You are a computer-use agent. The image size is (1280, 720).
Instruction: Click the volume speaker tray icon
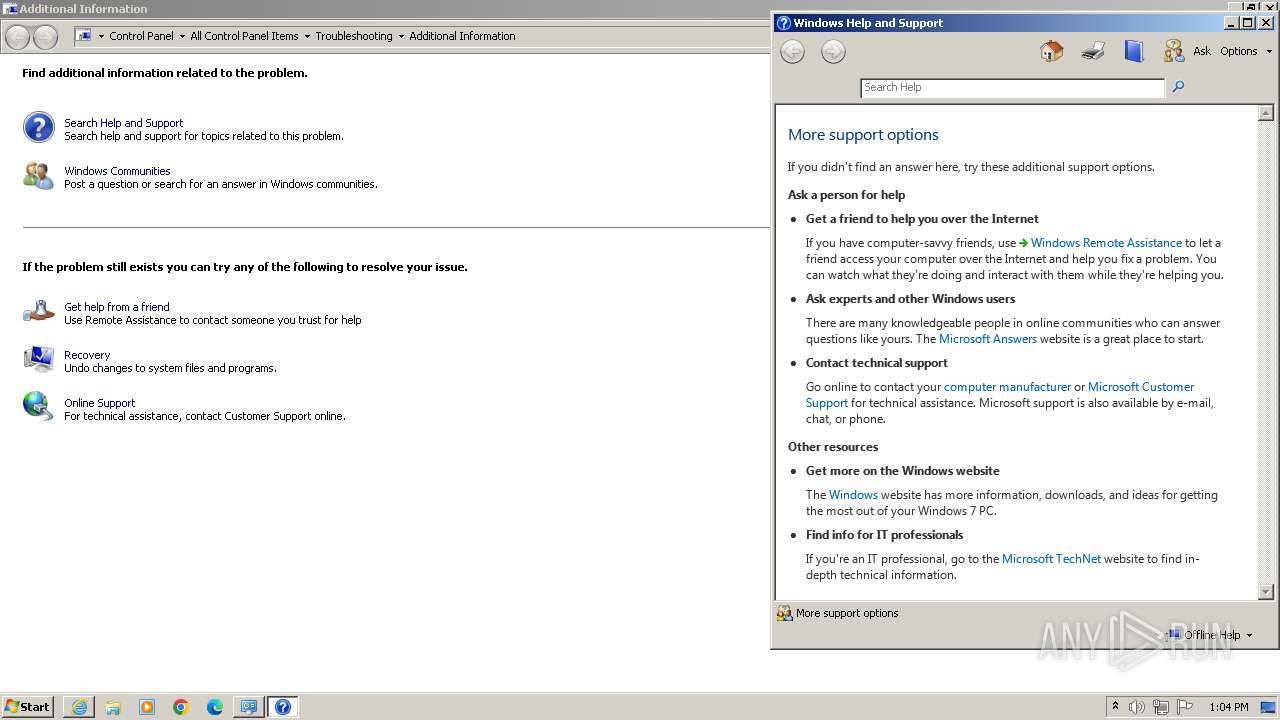point(1137,707)
